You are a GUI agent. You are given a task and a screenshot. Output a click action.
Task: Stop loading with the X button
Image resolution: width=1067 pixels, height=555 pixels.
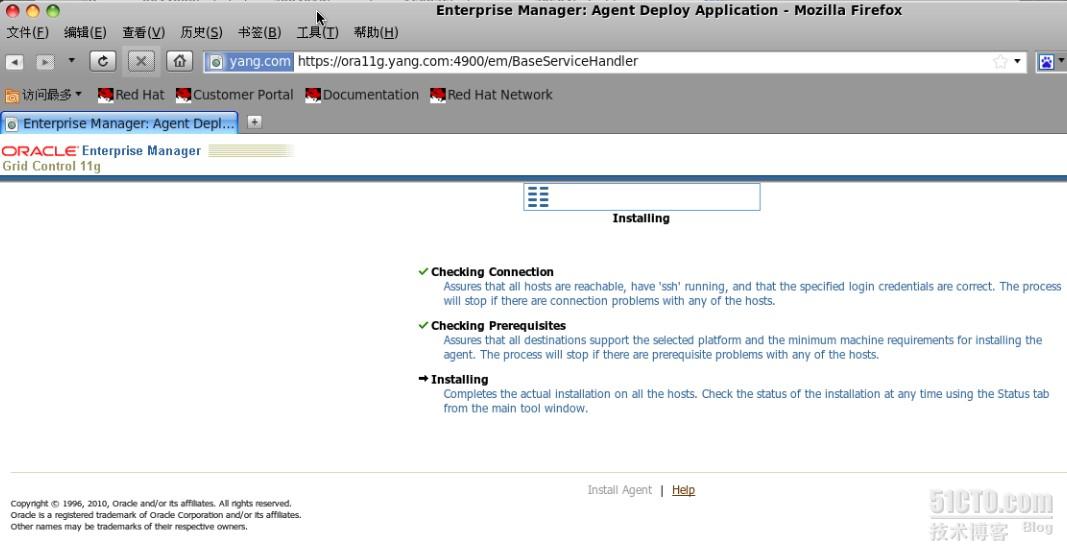tap(141, 61)
